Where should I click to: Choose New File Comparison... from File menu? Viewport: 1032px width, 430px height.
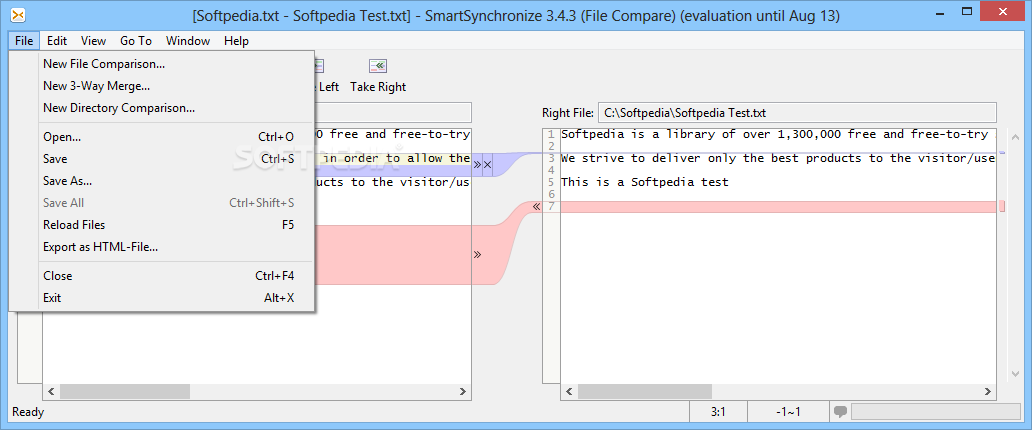pos(161,64)
